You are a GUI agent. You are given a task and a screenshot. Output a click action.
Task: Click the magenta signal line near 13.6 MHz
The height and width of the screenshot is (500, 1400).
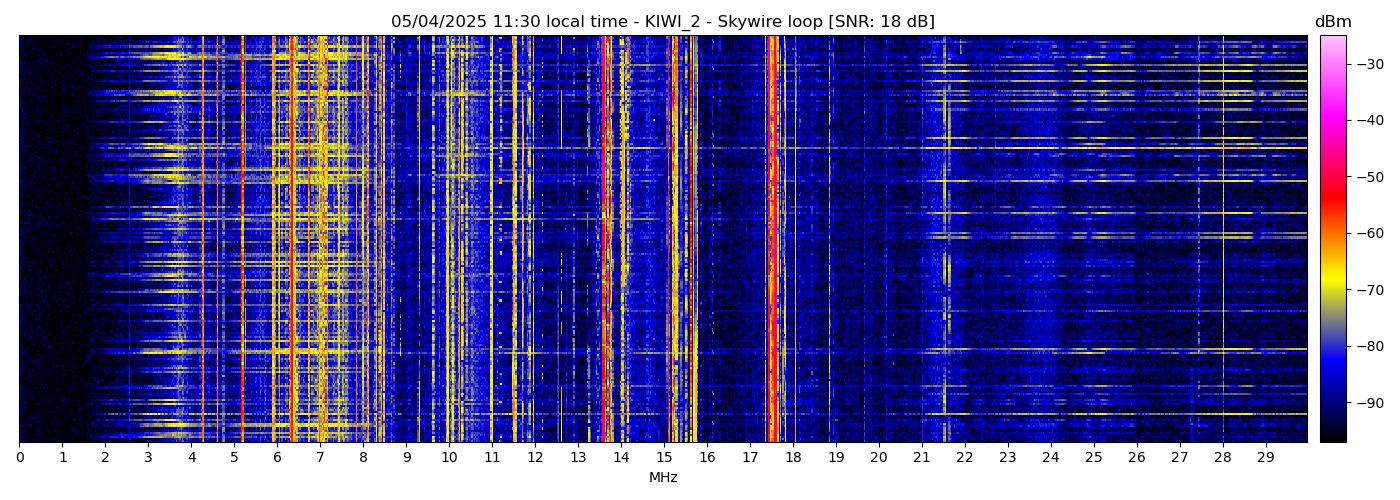click(605, 240)
